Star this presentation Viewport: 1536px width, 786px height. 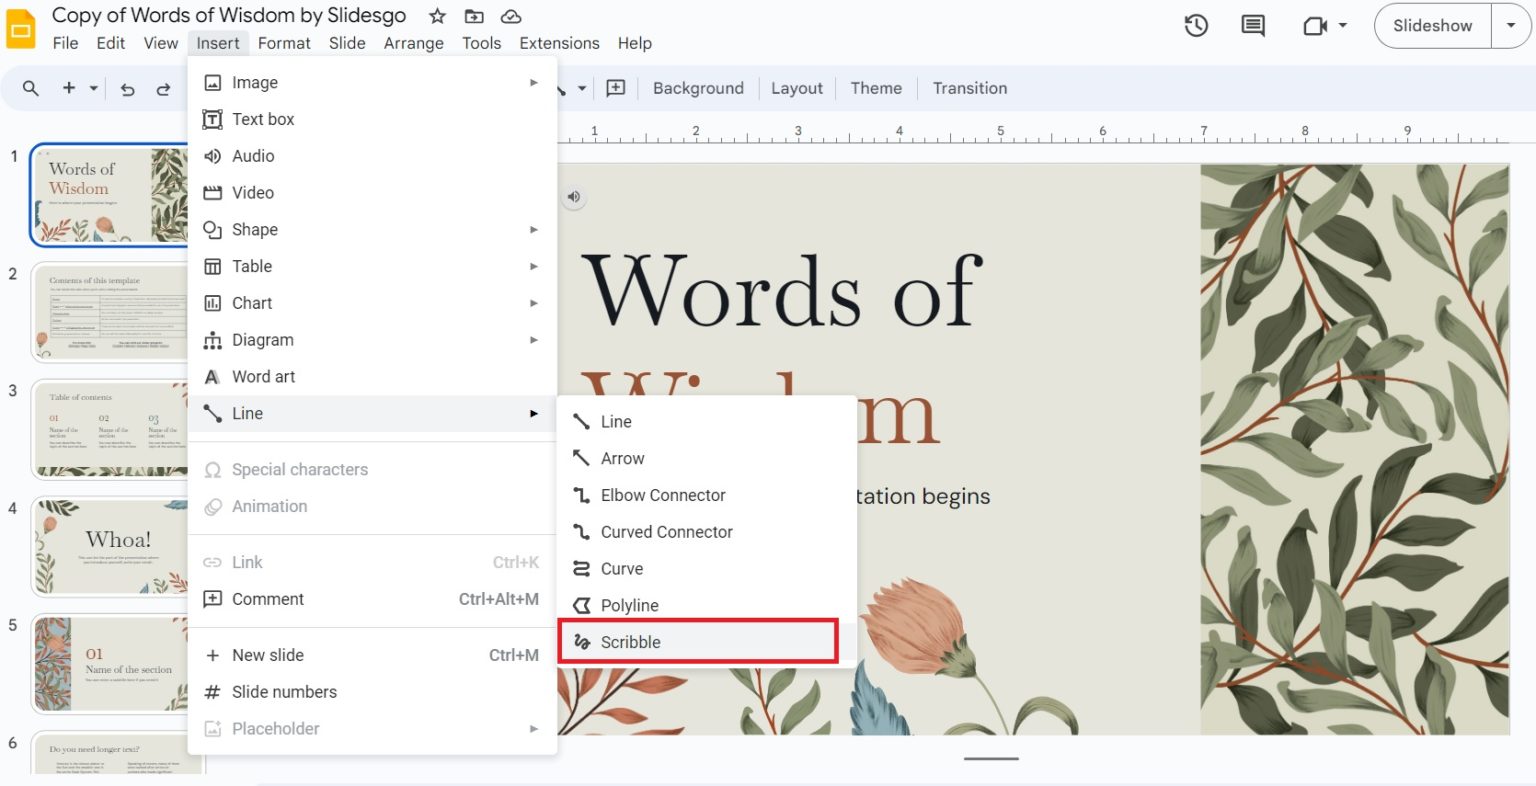(x=437, y=16)
